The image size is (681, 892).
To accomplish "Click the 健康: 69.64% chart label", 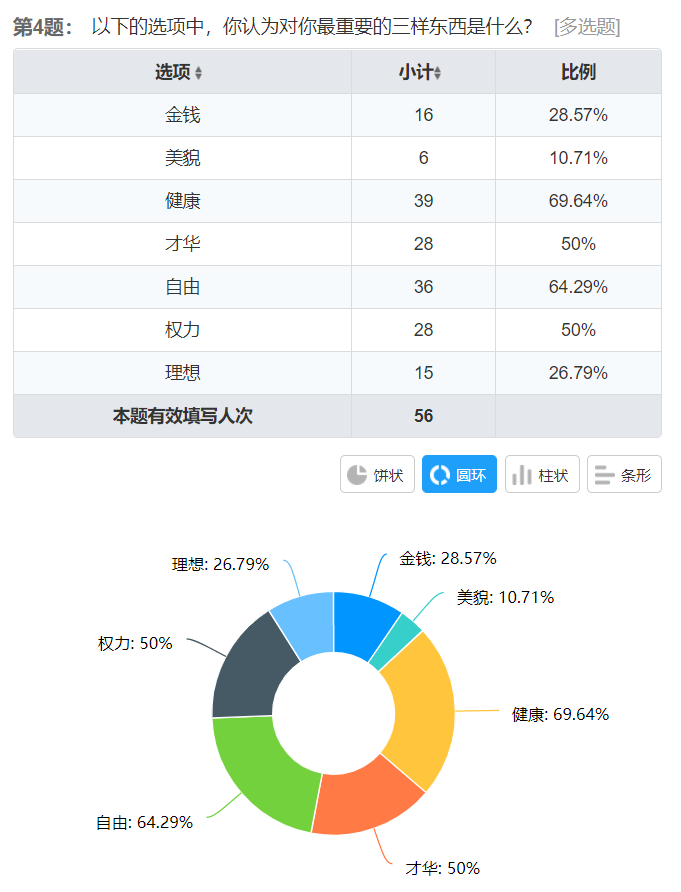I will click(x=560, y=714).
